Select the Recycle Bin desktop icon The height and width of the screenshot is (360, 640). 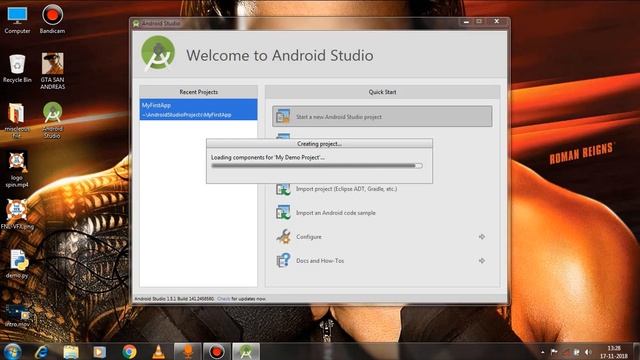(x=17, y=69)
